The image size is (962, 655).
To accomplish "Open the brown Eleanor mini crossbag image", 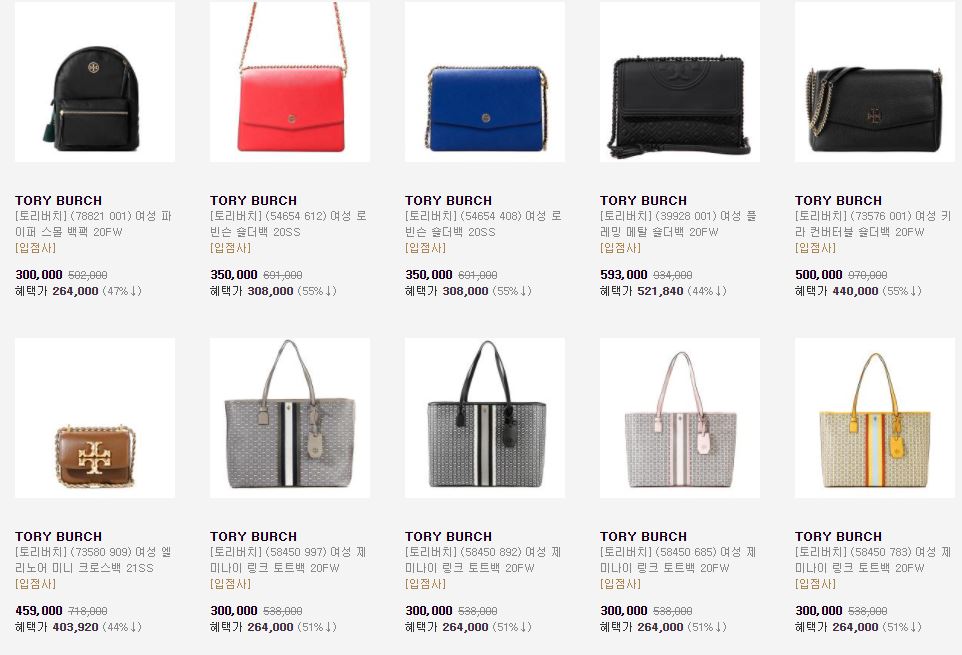I will (94, 418).
